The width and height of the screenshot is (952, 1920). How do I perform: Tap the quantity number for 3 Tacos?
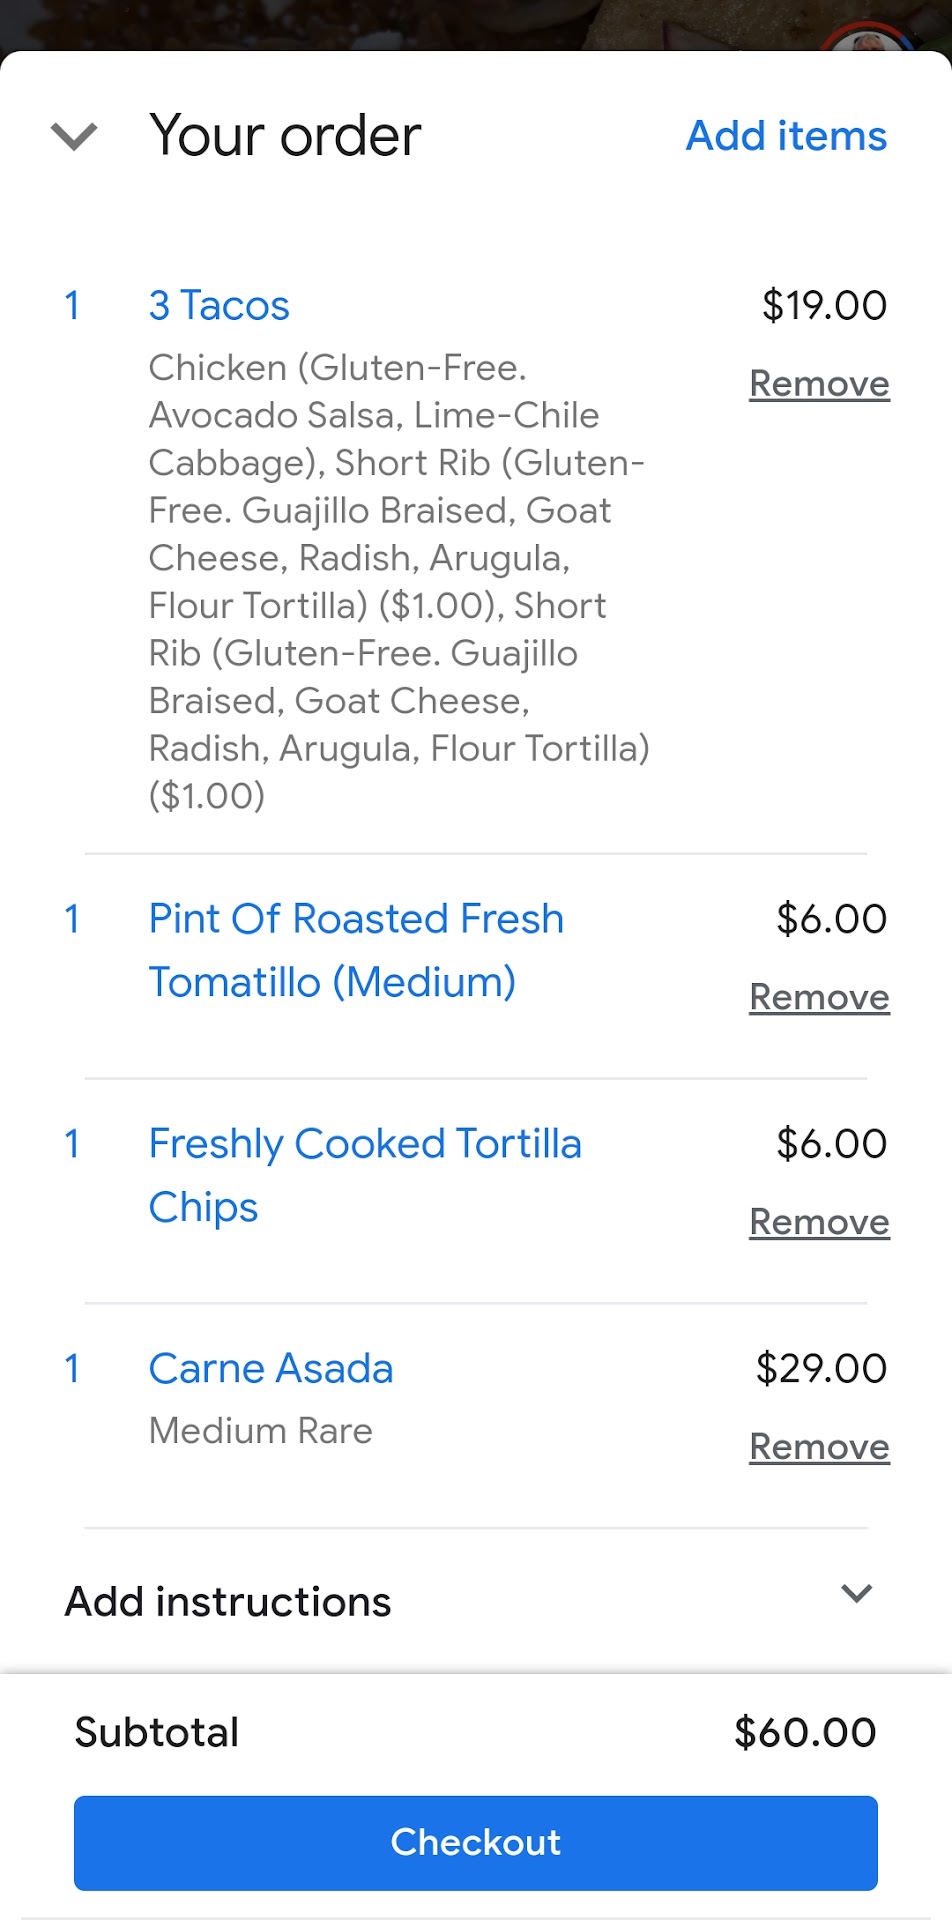point(72,306)
